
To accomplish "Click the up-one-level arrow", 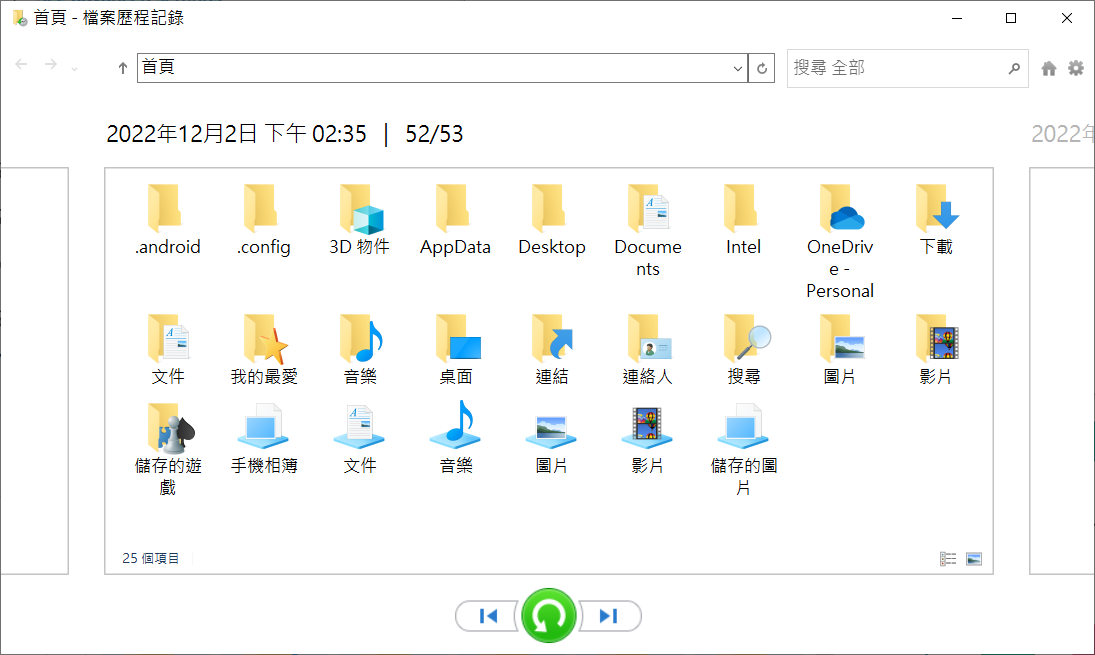I will (x=123, y=68).
